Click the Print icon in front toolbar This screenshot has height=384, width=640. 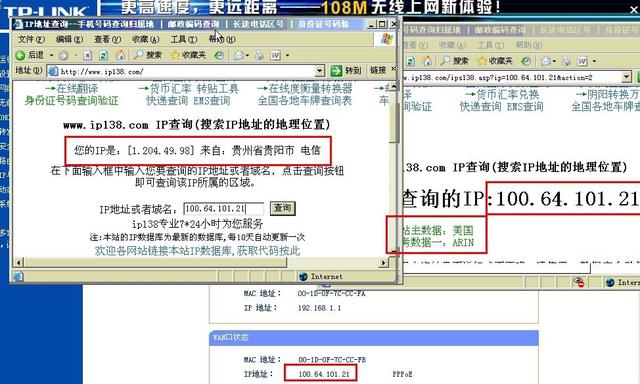click(x=259, y=55)
